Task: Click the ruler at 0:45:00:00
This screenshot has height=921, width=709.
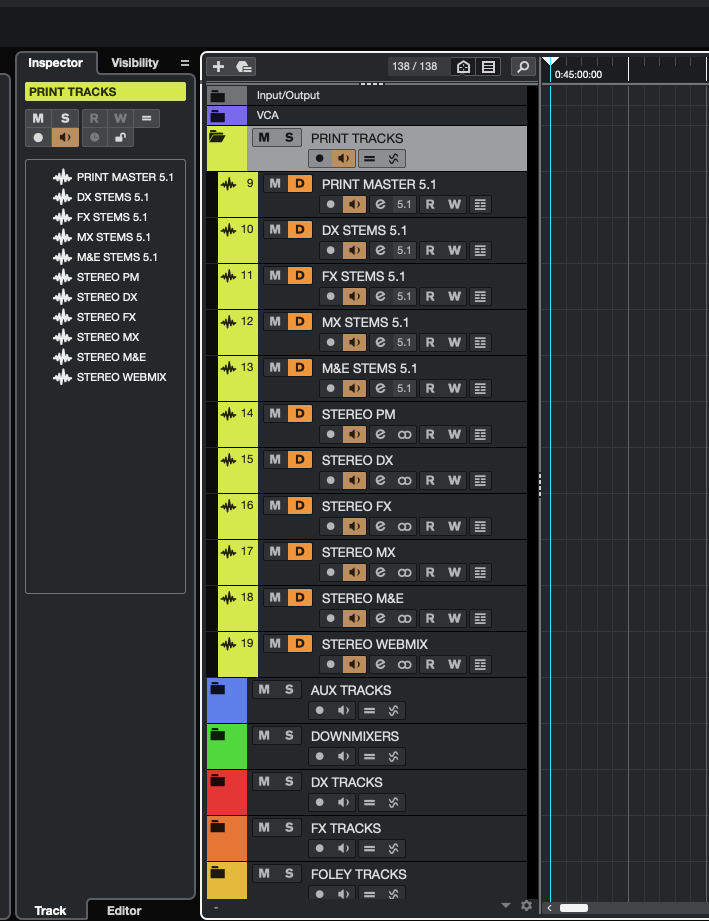Action: [578, 75]
